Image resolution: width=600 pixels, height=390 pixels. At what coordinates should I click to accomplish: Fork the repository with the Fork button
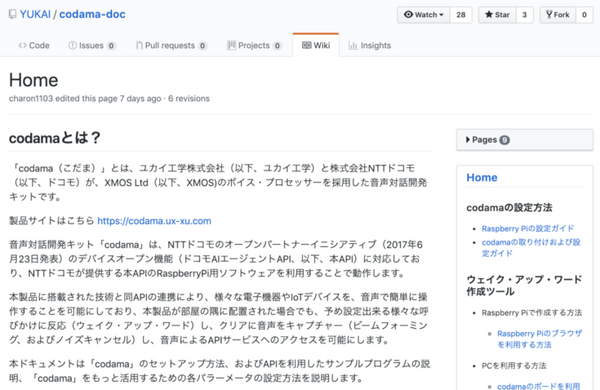558,15
